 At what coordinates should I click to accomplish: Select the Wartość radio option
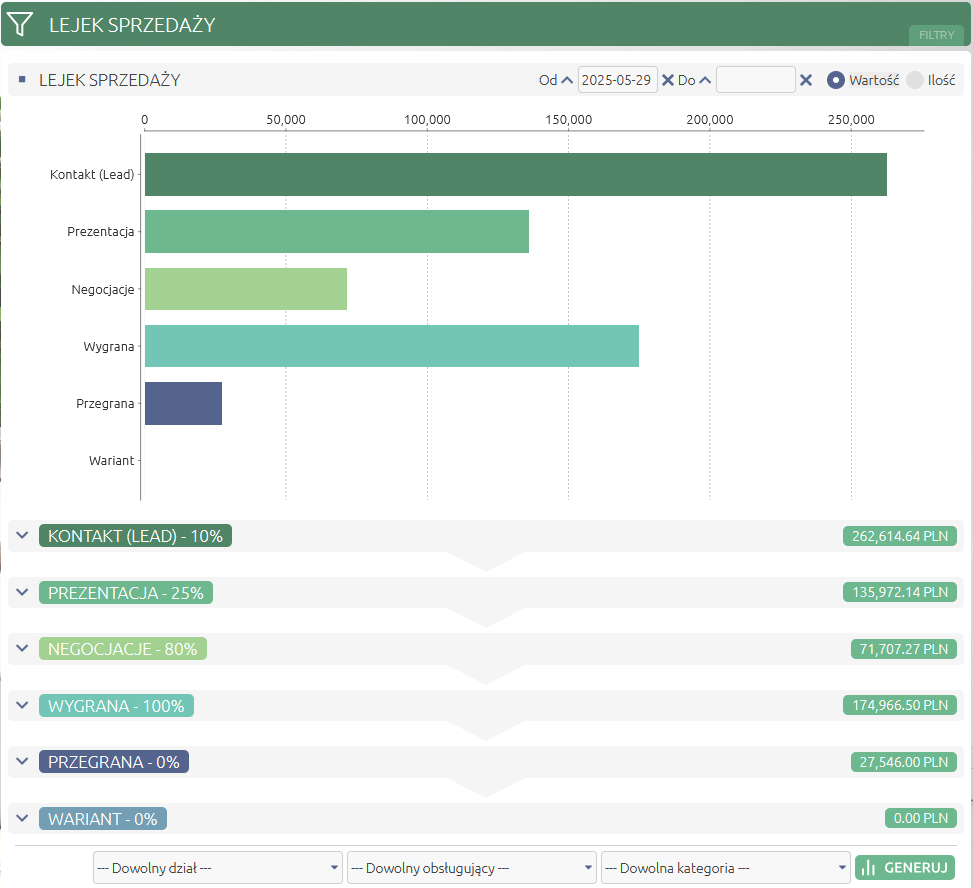836,80
